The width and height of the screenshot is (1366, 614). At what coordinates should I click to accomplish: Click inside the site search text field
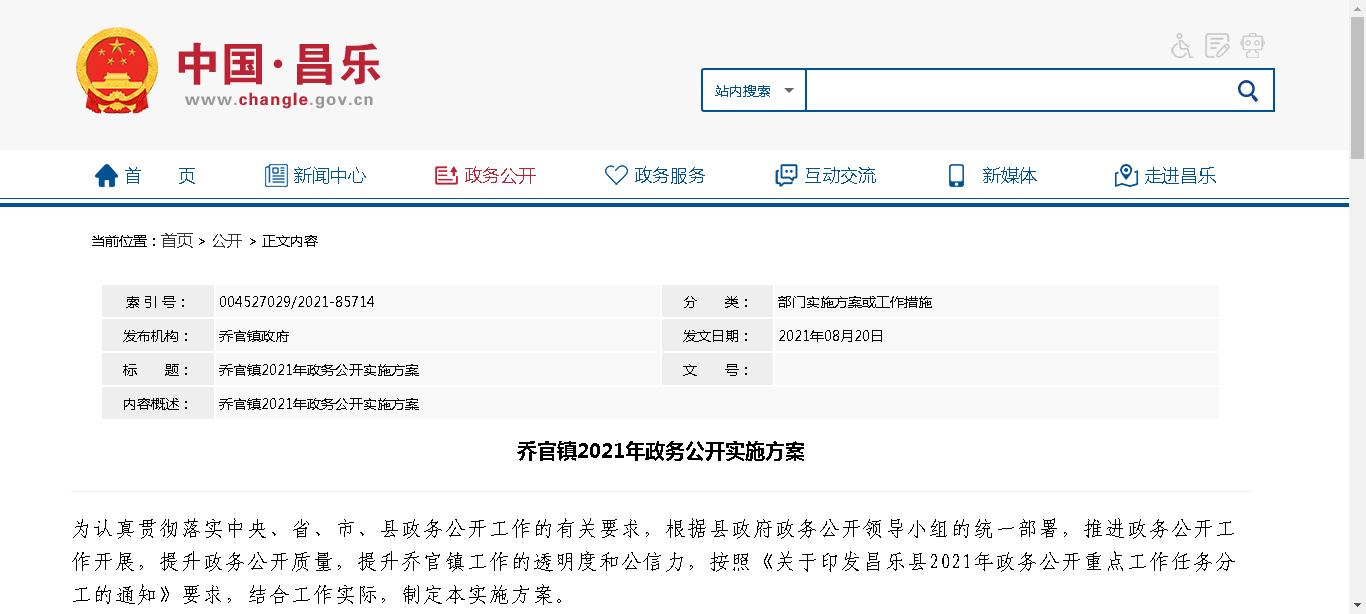point(1015,91)
